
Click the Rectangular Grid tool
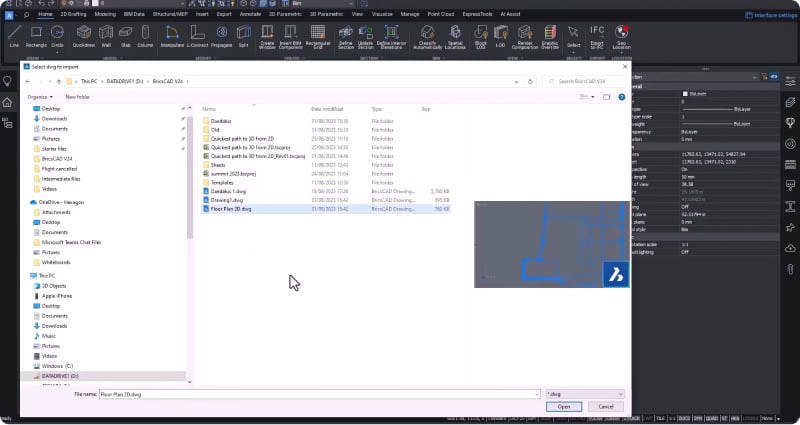[318, 37]
